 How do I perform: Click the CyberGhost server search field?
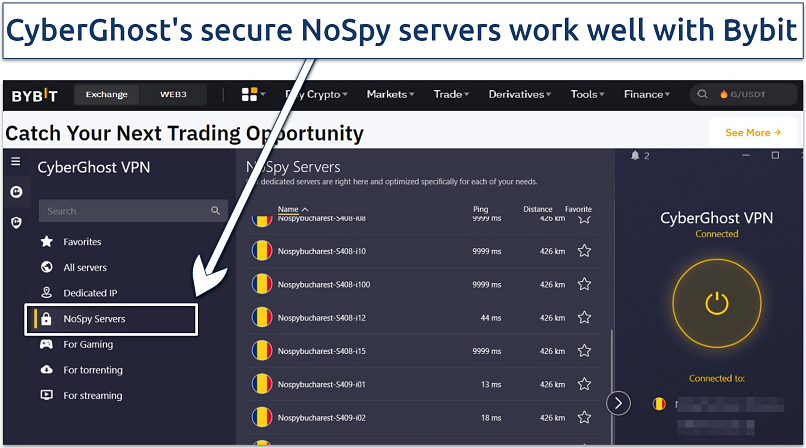coord(128,211)
